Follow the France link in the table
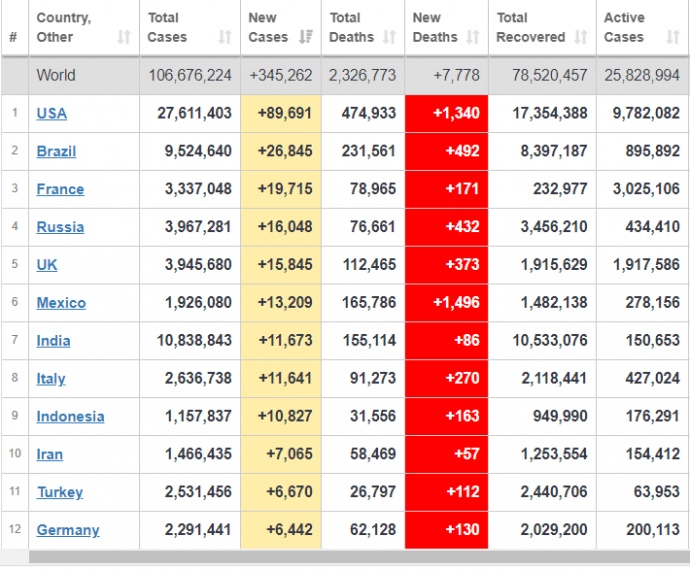This screenshot has height=570, width=690. coord(60,189)
